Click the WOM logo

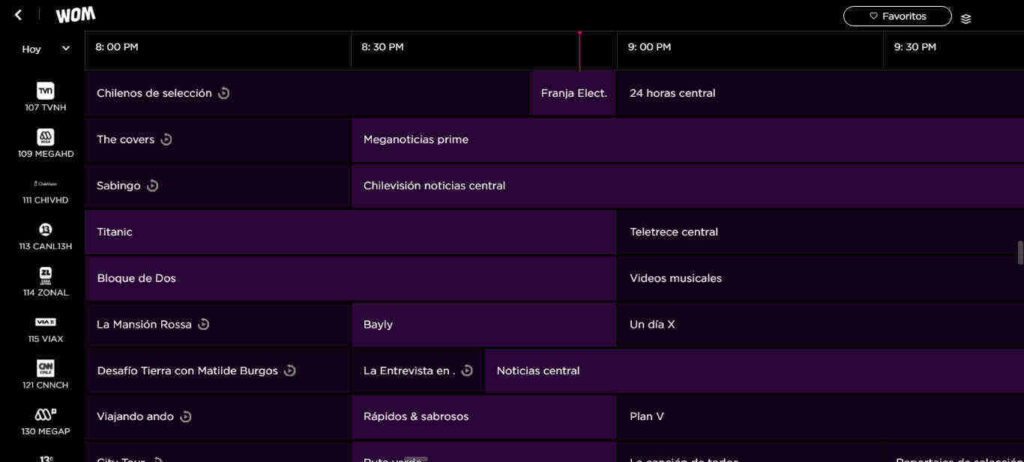[76, 15]
